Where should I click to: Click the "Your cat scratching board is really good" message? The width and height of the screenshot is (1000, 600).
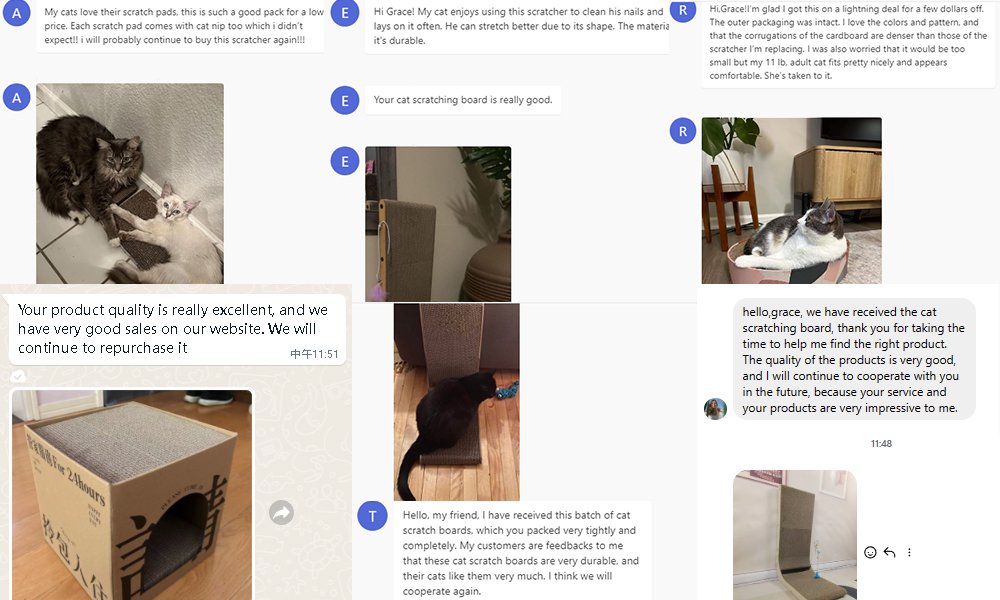[463, 100]
